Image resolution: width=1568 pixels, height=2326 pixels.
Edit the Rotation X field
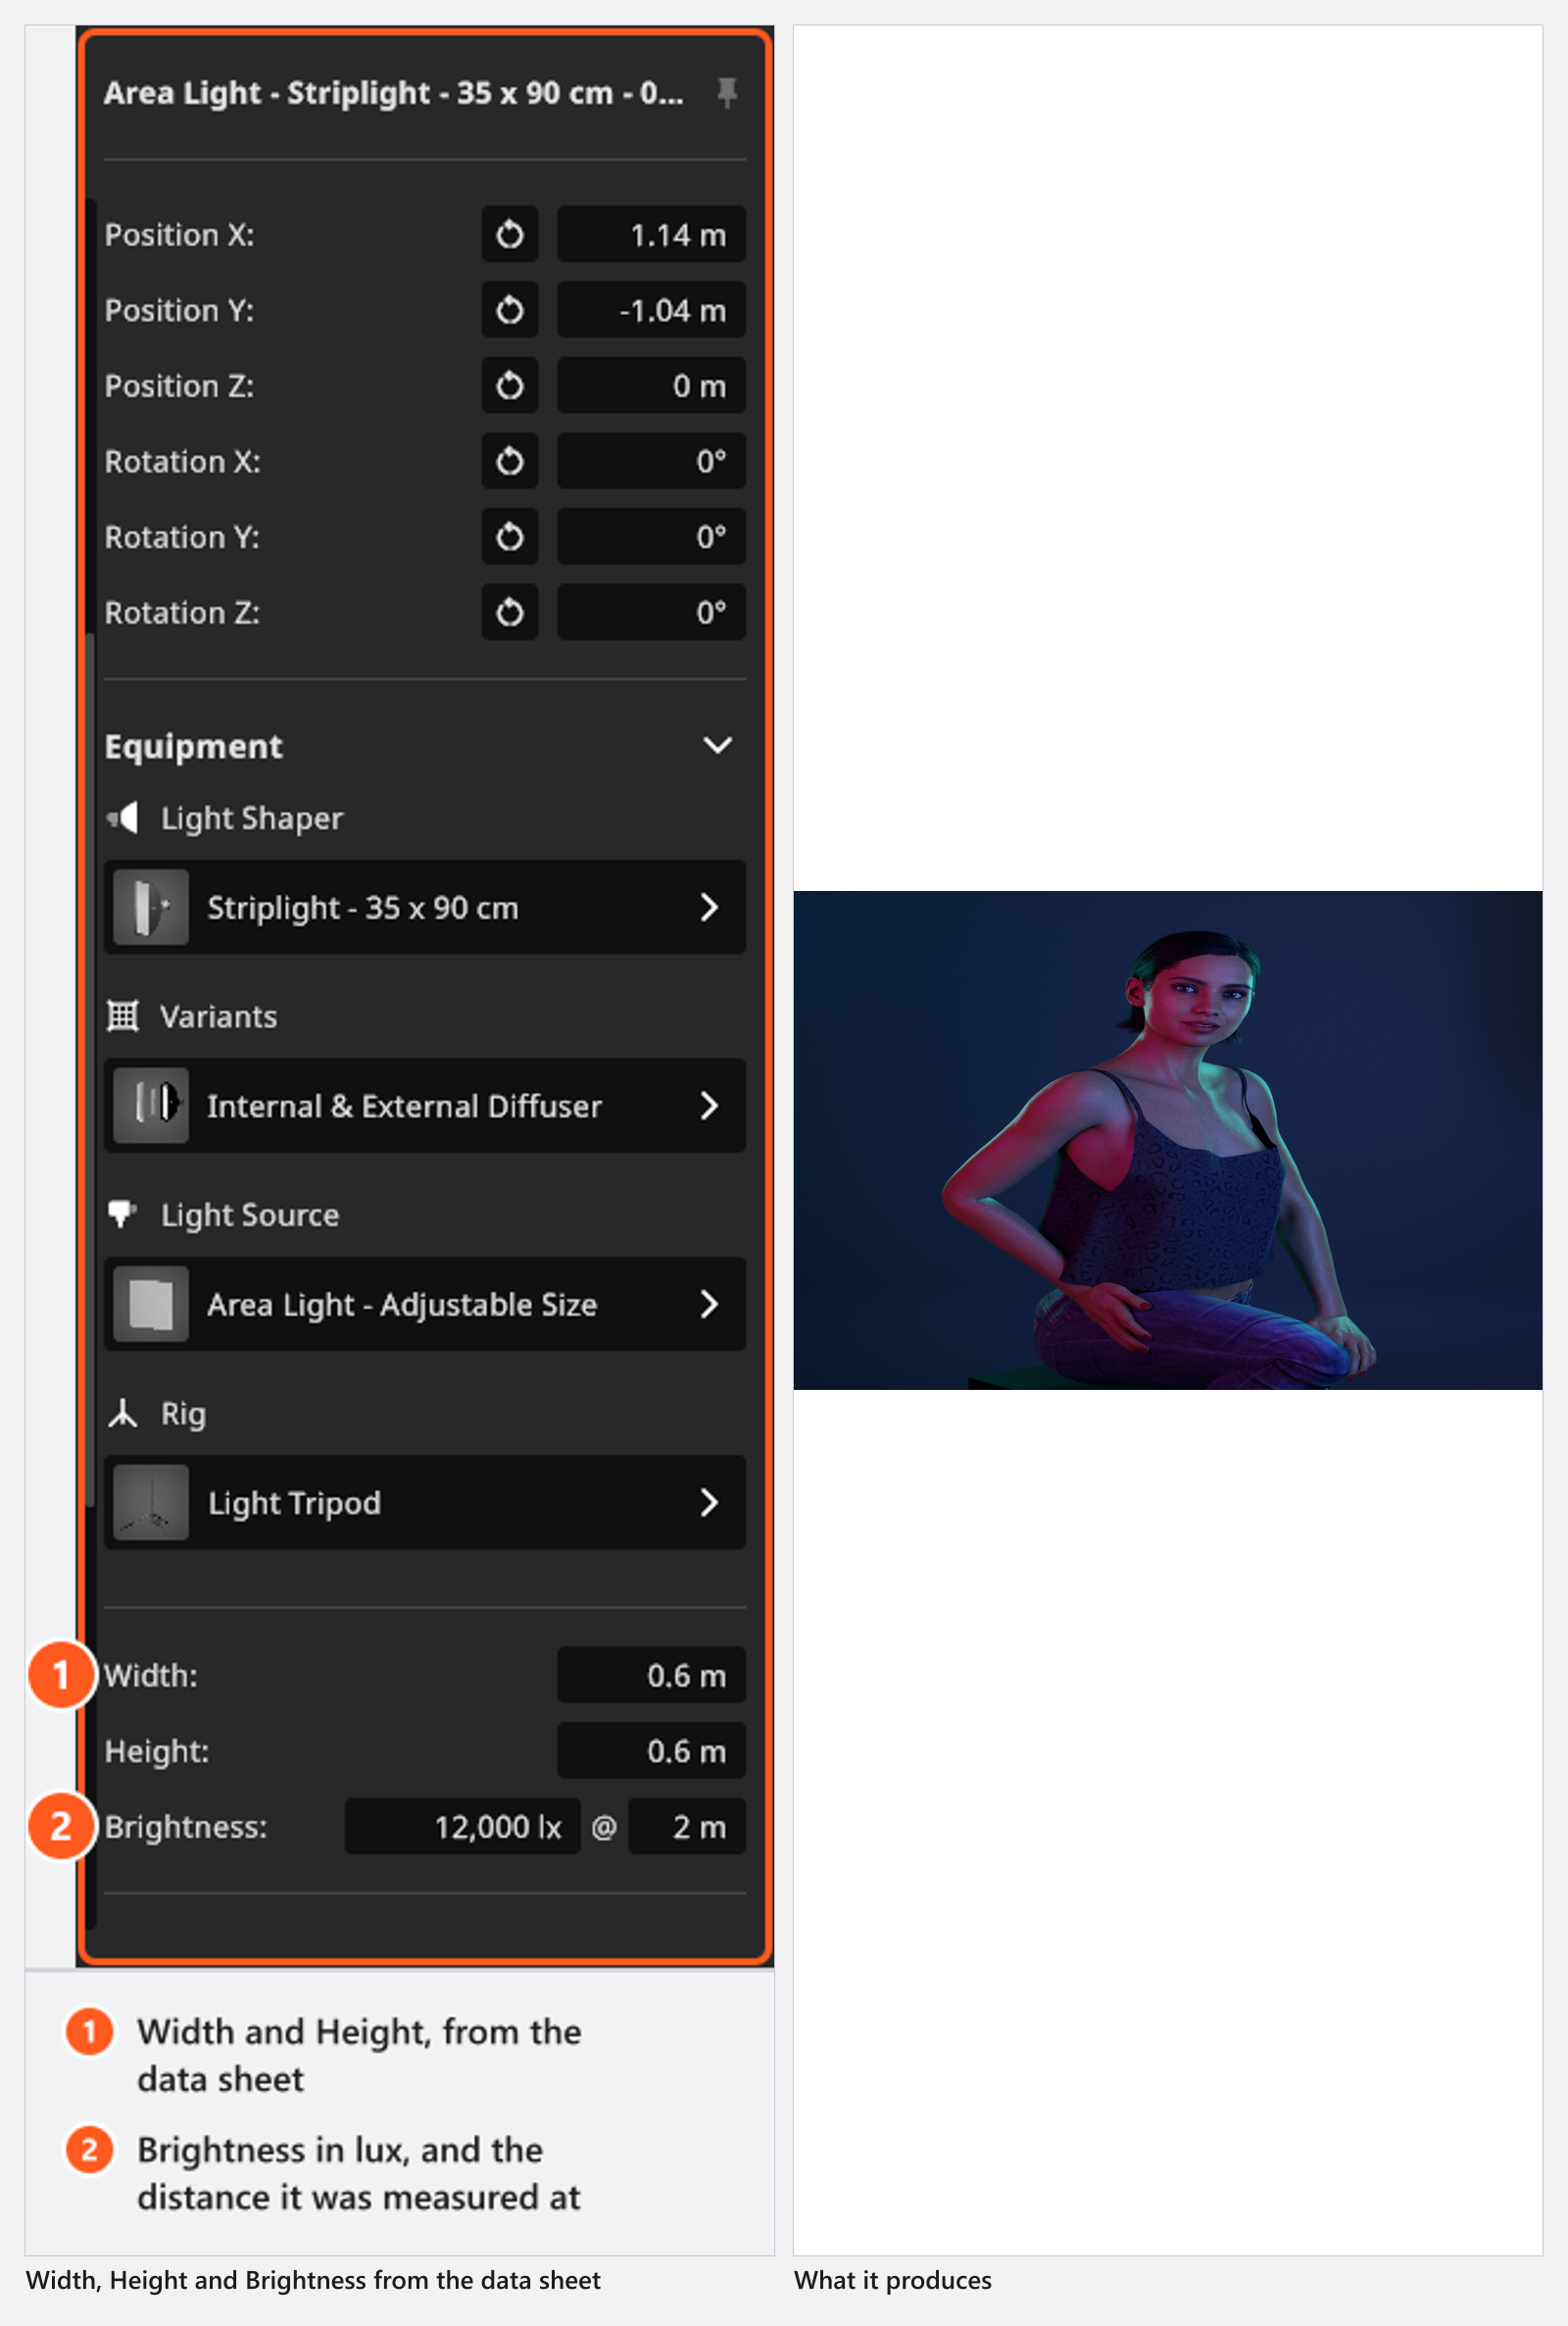[x=652, y=461]
